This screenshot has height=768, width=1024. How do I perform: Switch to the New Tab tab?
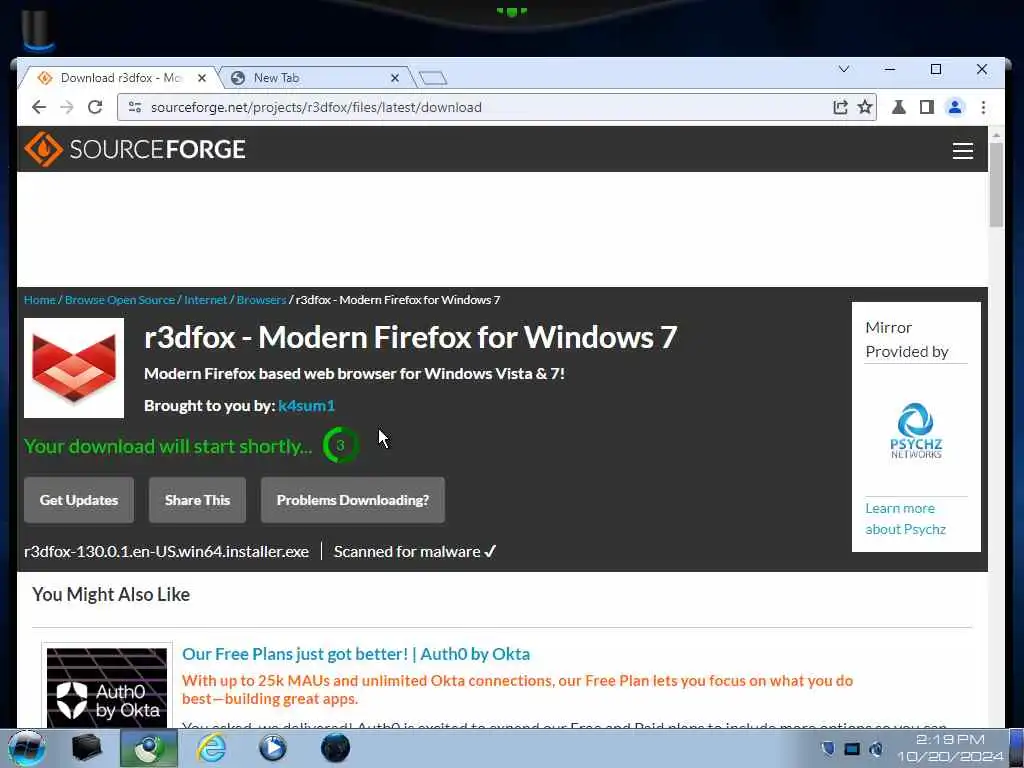click(313, 78)
